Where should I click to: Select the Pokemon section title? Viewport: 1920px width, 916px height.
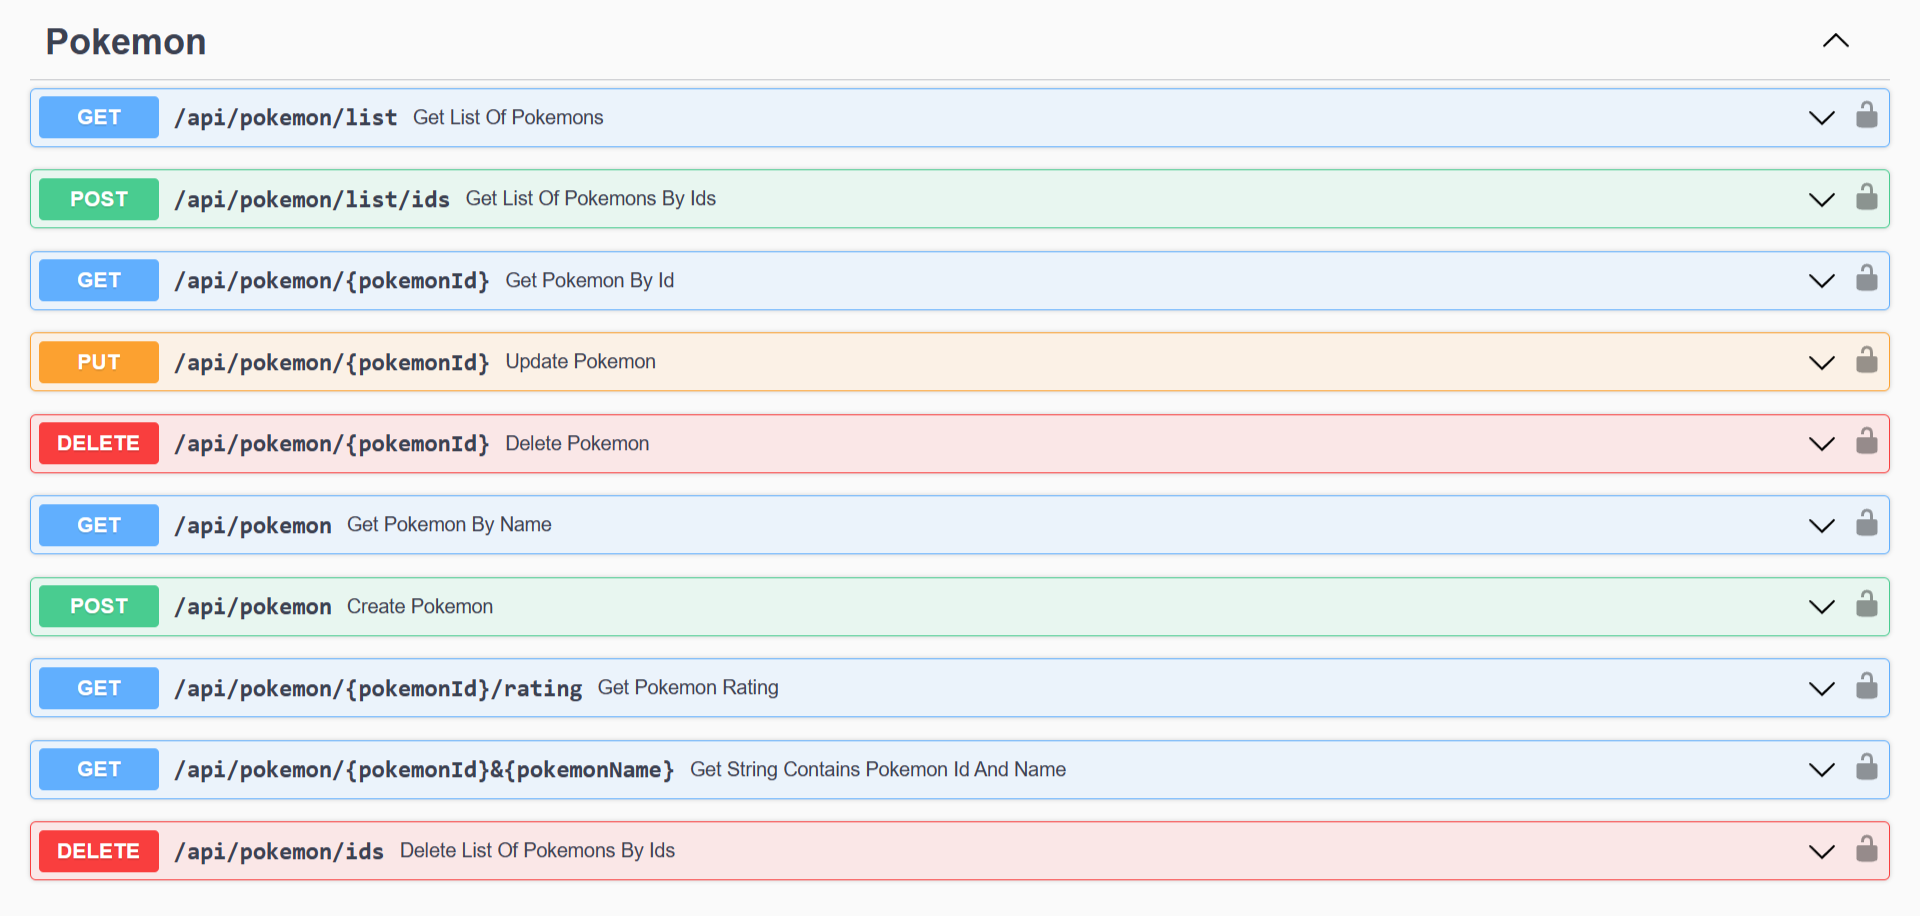tap(125, 41)
